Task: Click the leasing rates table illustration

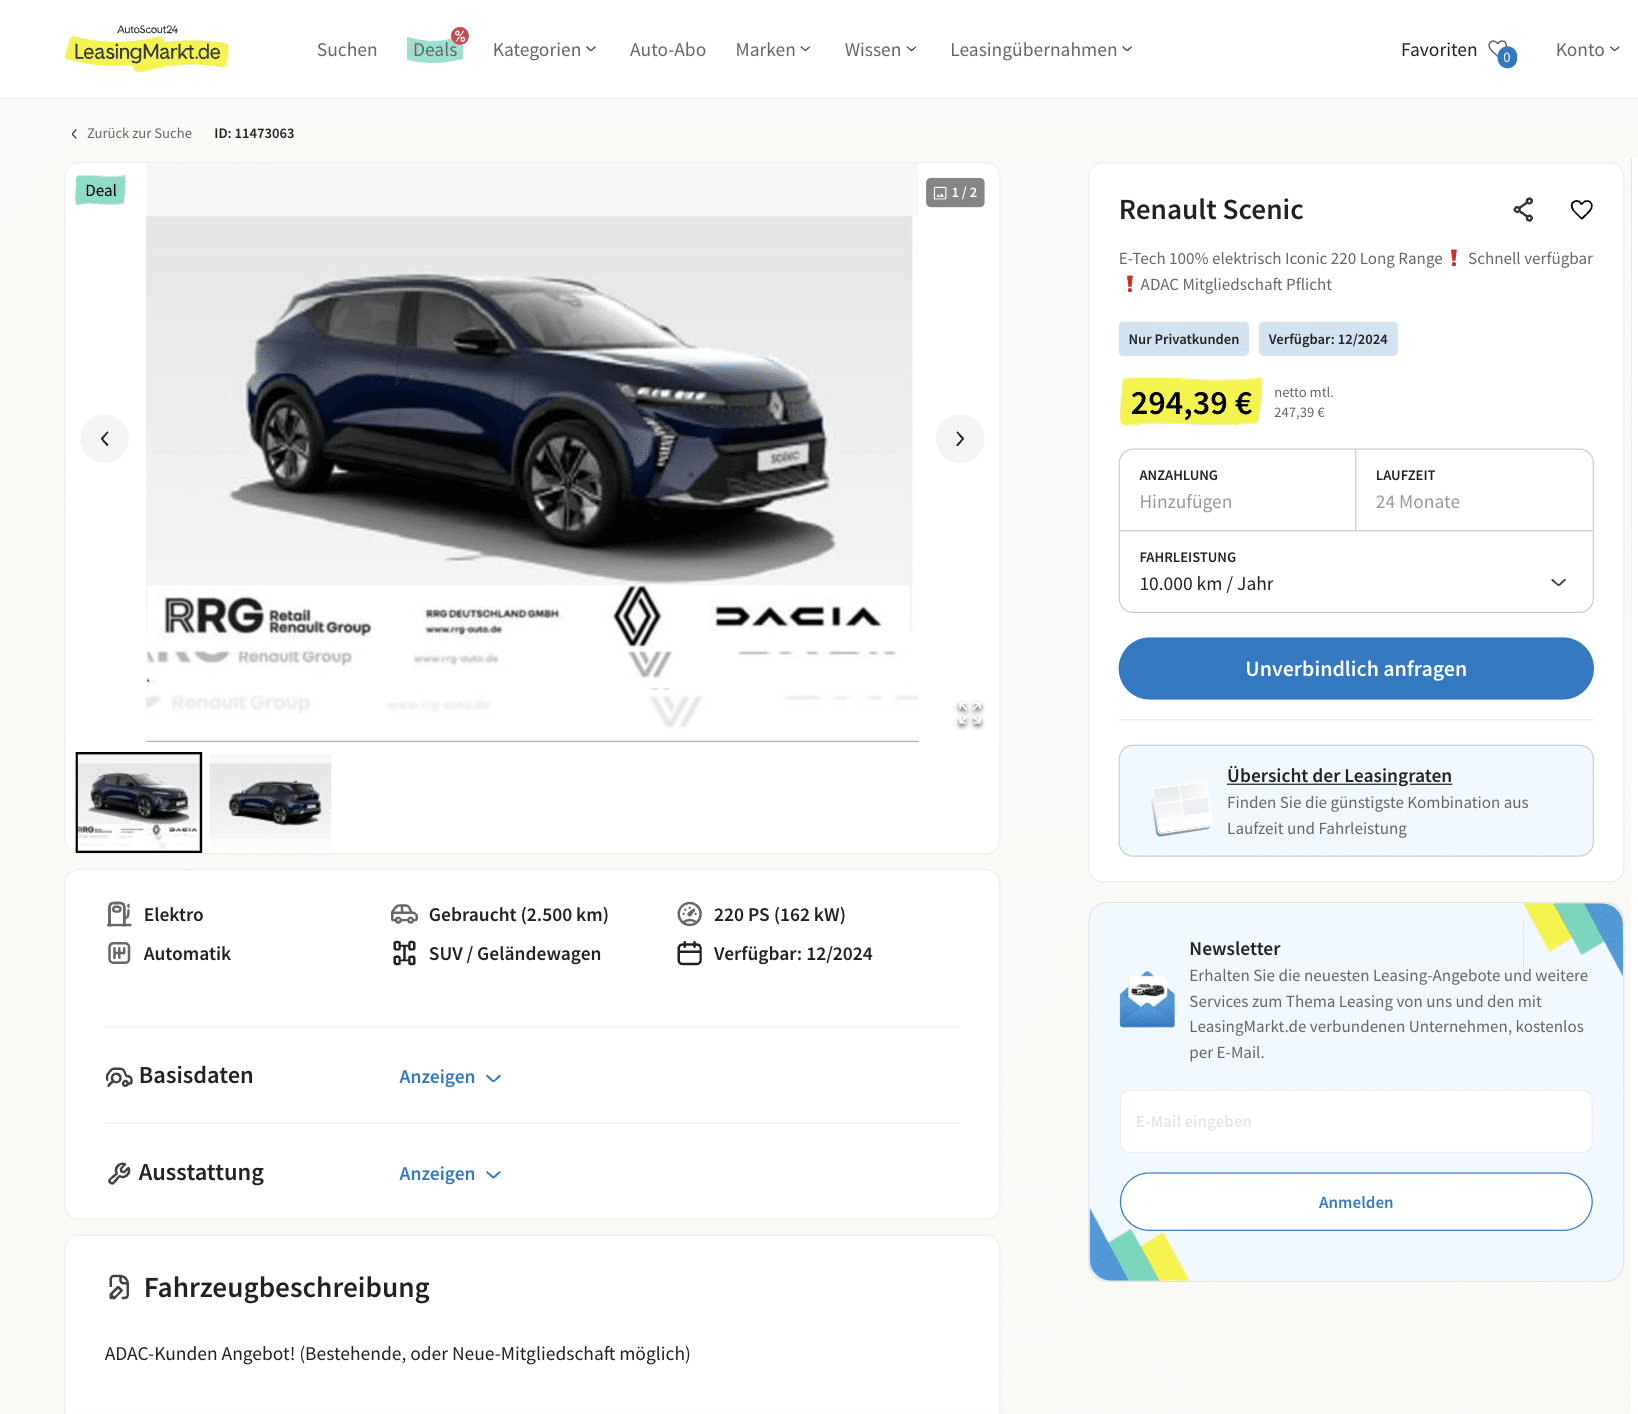Action: coord(1181,808)
